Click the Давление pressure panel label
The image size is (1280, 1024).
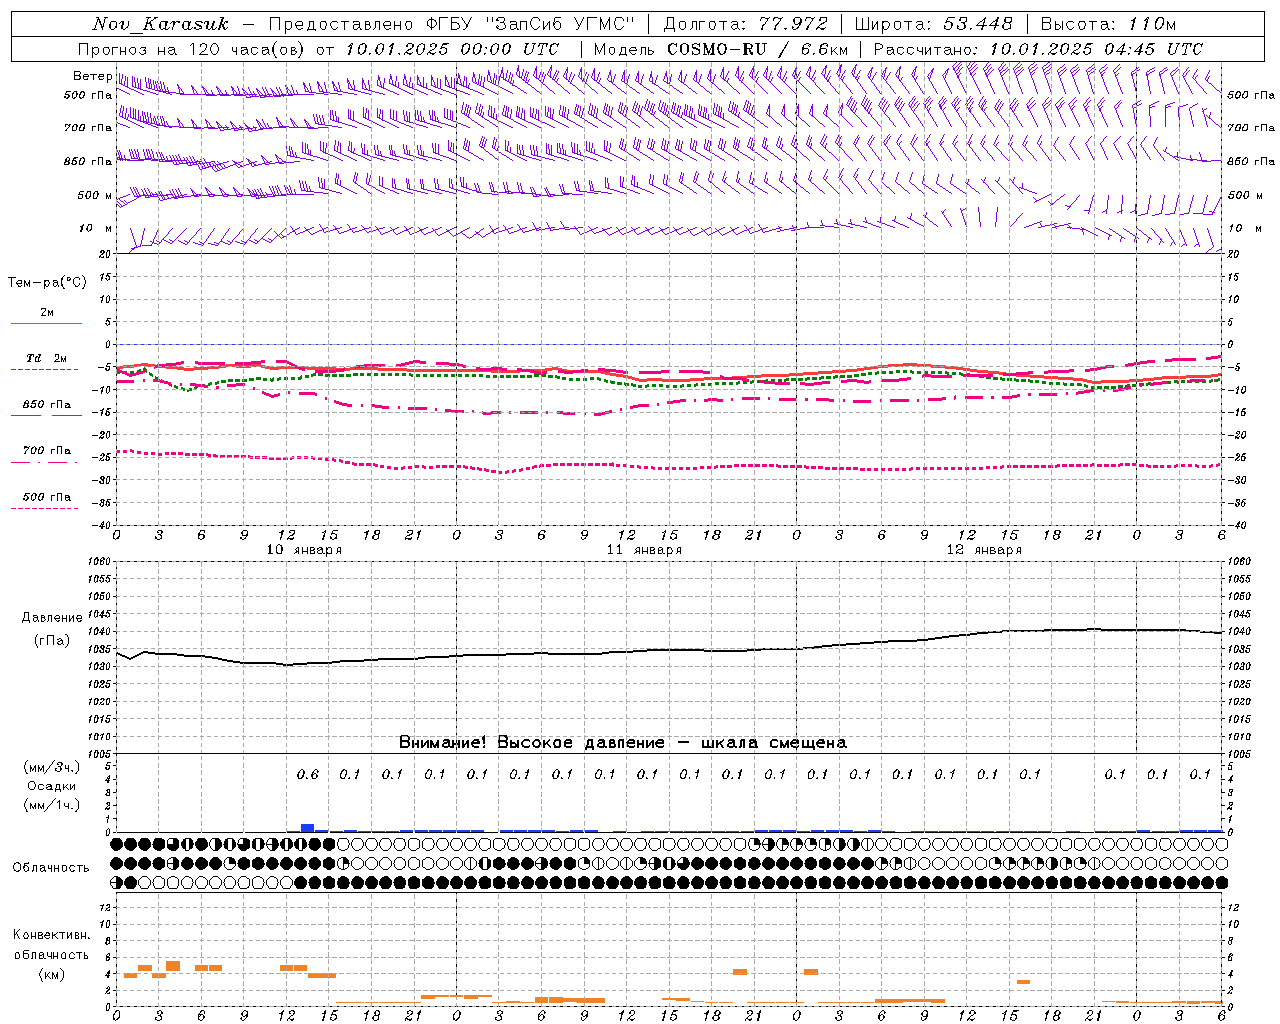point(52,618)
